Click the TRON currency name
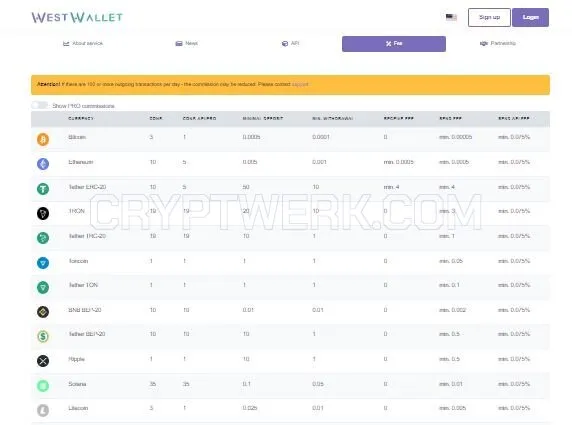572x425 pixels. coord(77,211)
